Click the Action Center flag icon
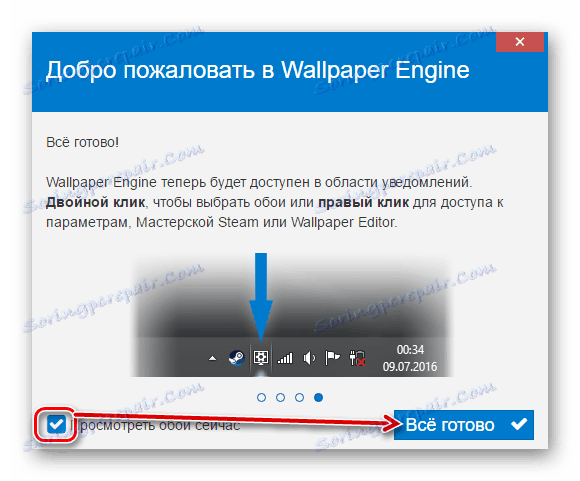Screen dimensions: 580x481 coord(332,358)
